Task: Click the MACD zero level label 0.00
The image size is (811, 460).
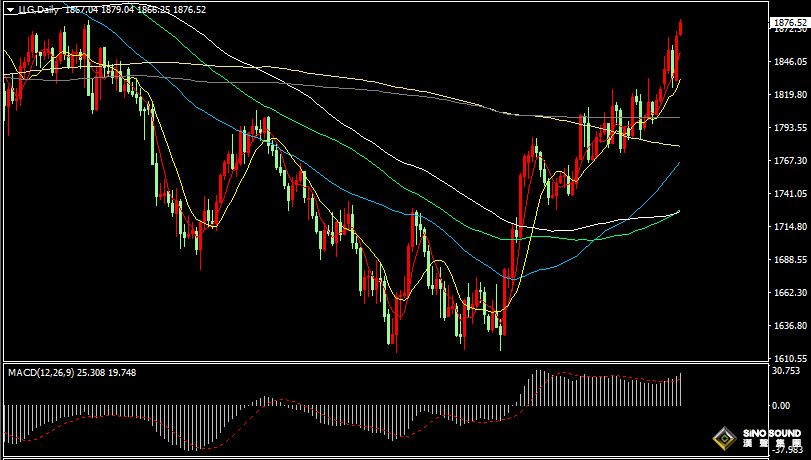Action: pos(781,406)
